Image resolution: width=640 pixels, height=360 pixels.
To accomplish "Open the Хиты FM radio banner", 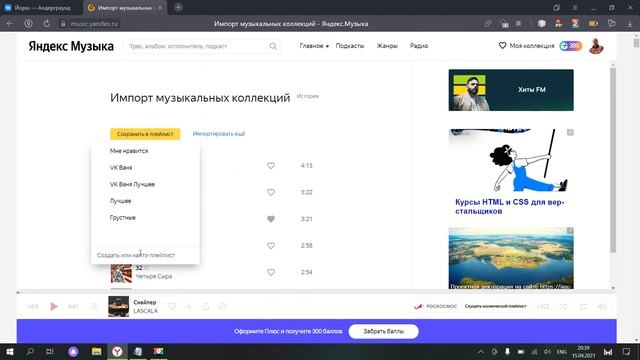I will point(511,90).
